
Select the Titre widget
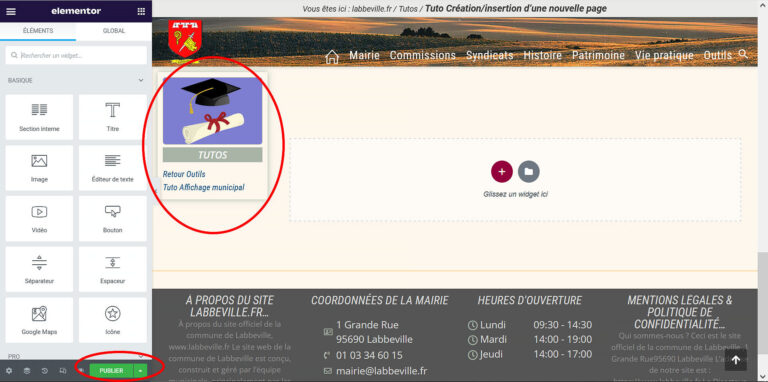tap(113, 117)
